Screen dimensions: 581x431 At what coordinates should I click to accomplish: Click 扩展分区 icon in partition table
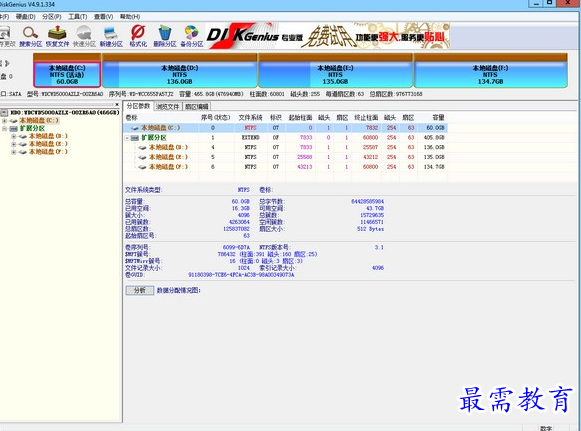point(135,138)
